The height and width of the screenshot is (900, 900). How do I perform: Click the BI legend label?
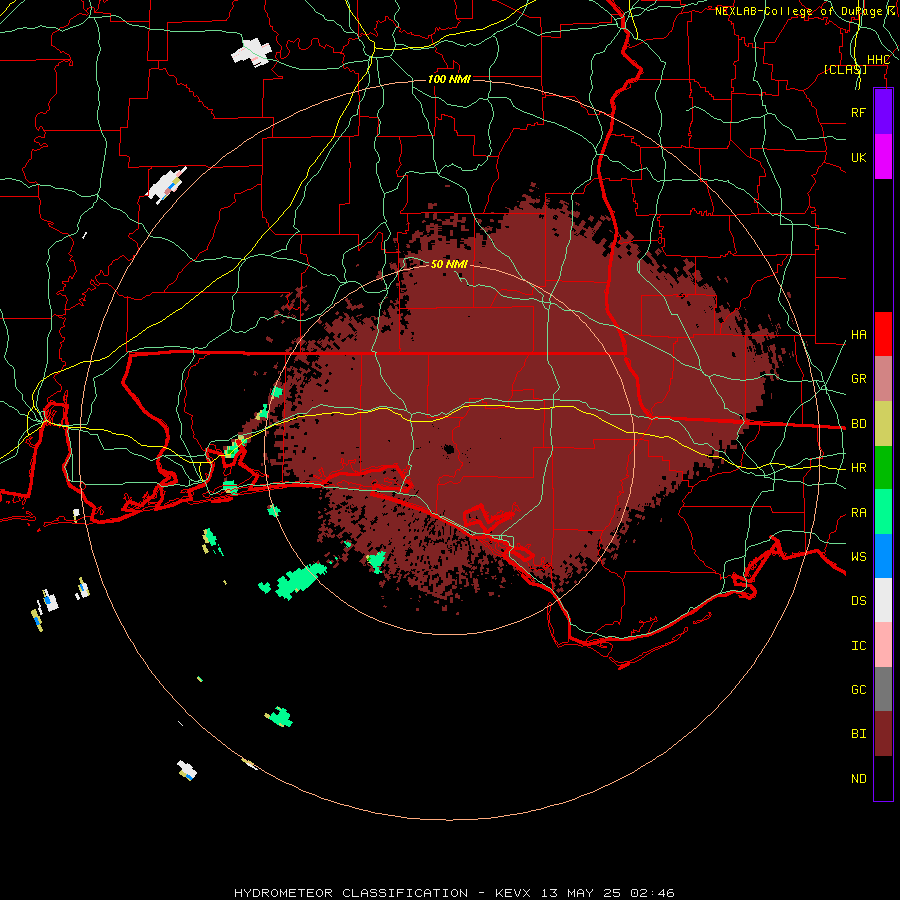pyautogui.click(x=858, y=734)
